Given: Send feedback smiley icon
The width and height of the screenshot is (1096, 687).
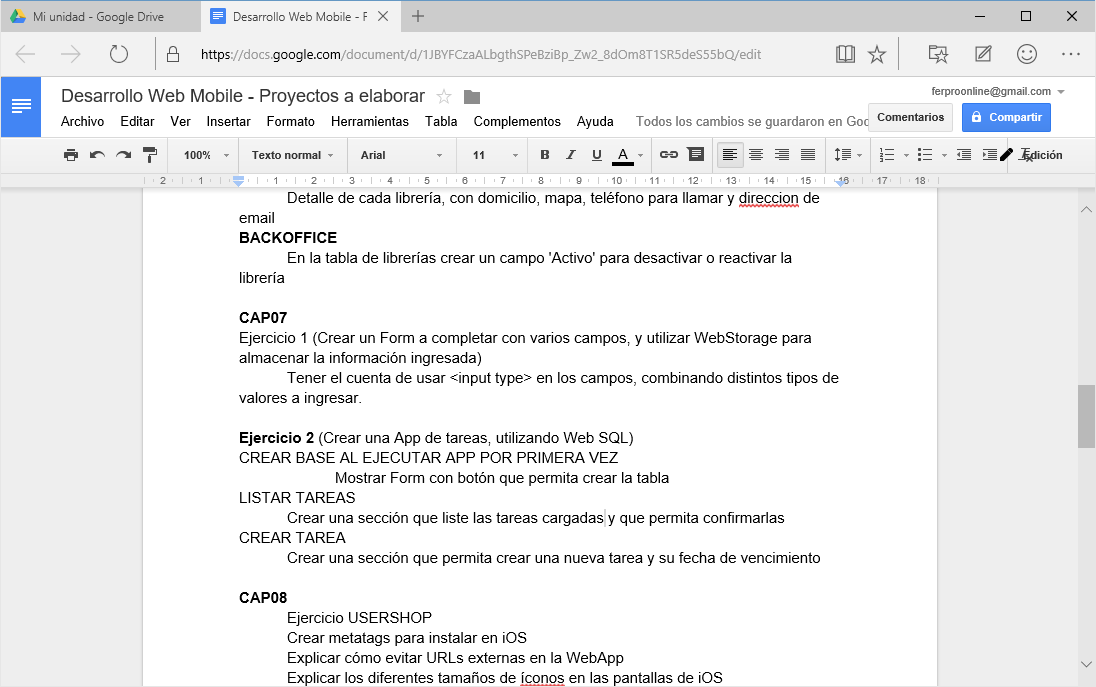Looking at the screenshot, I should point(1027,54).
